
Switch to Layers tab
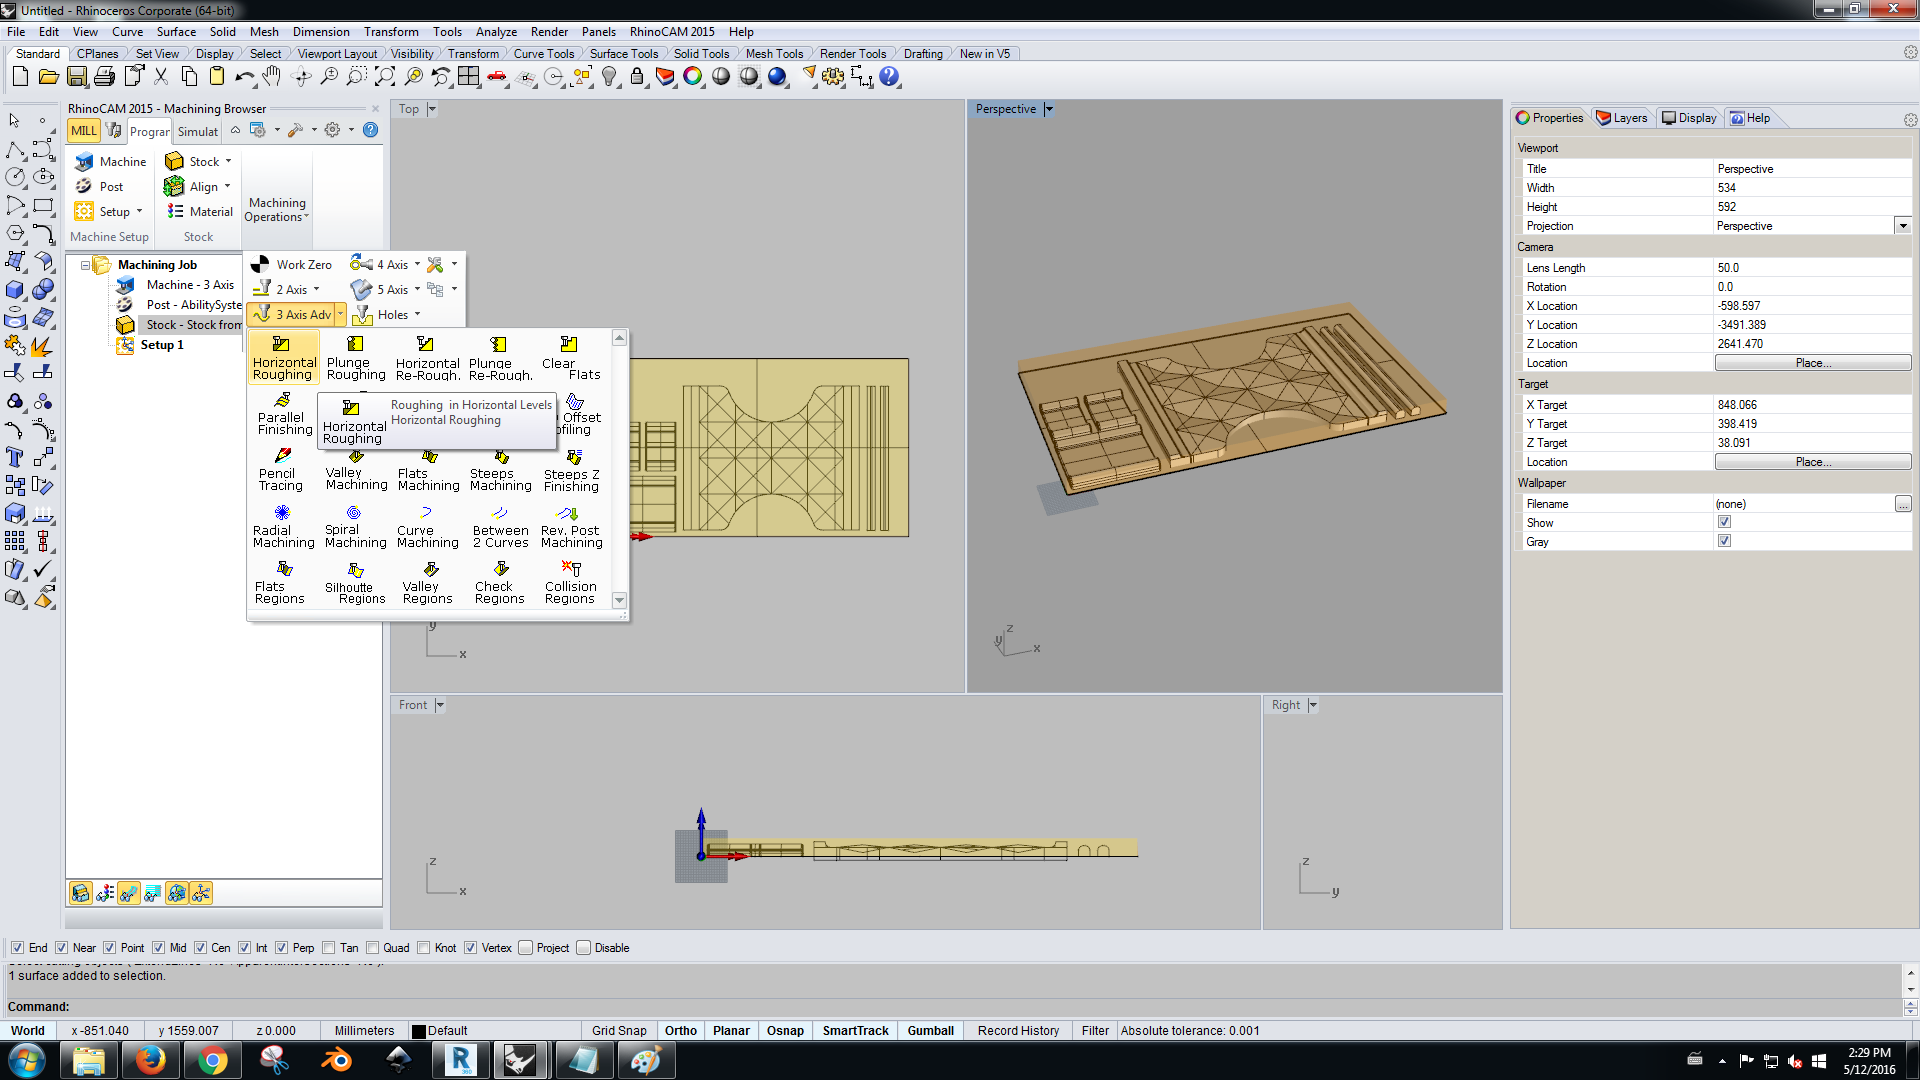[x=1621, y=118]
